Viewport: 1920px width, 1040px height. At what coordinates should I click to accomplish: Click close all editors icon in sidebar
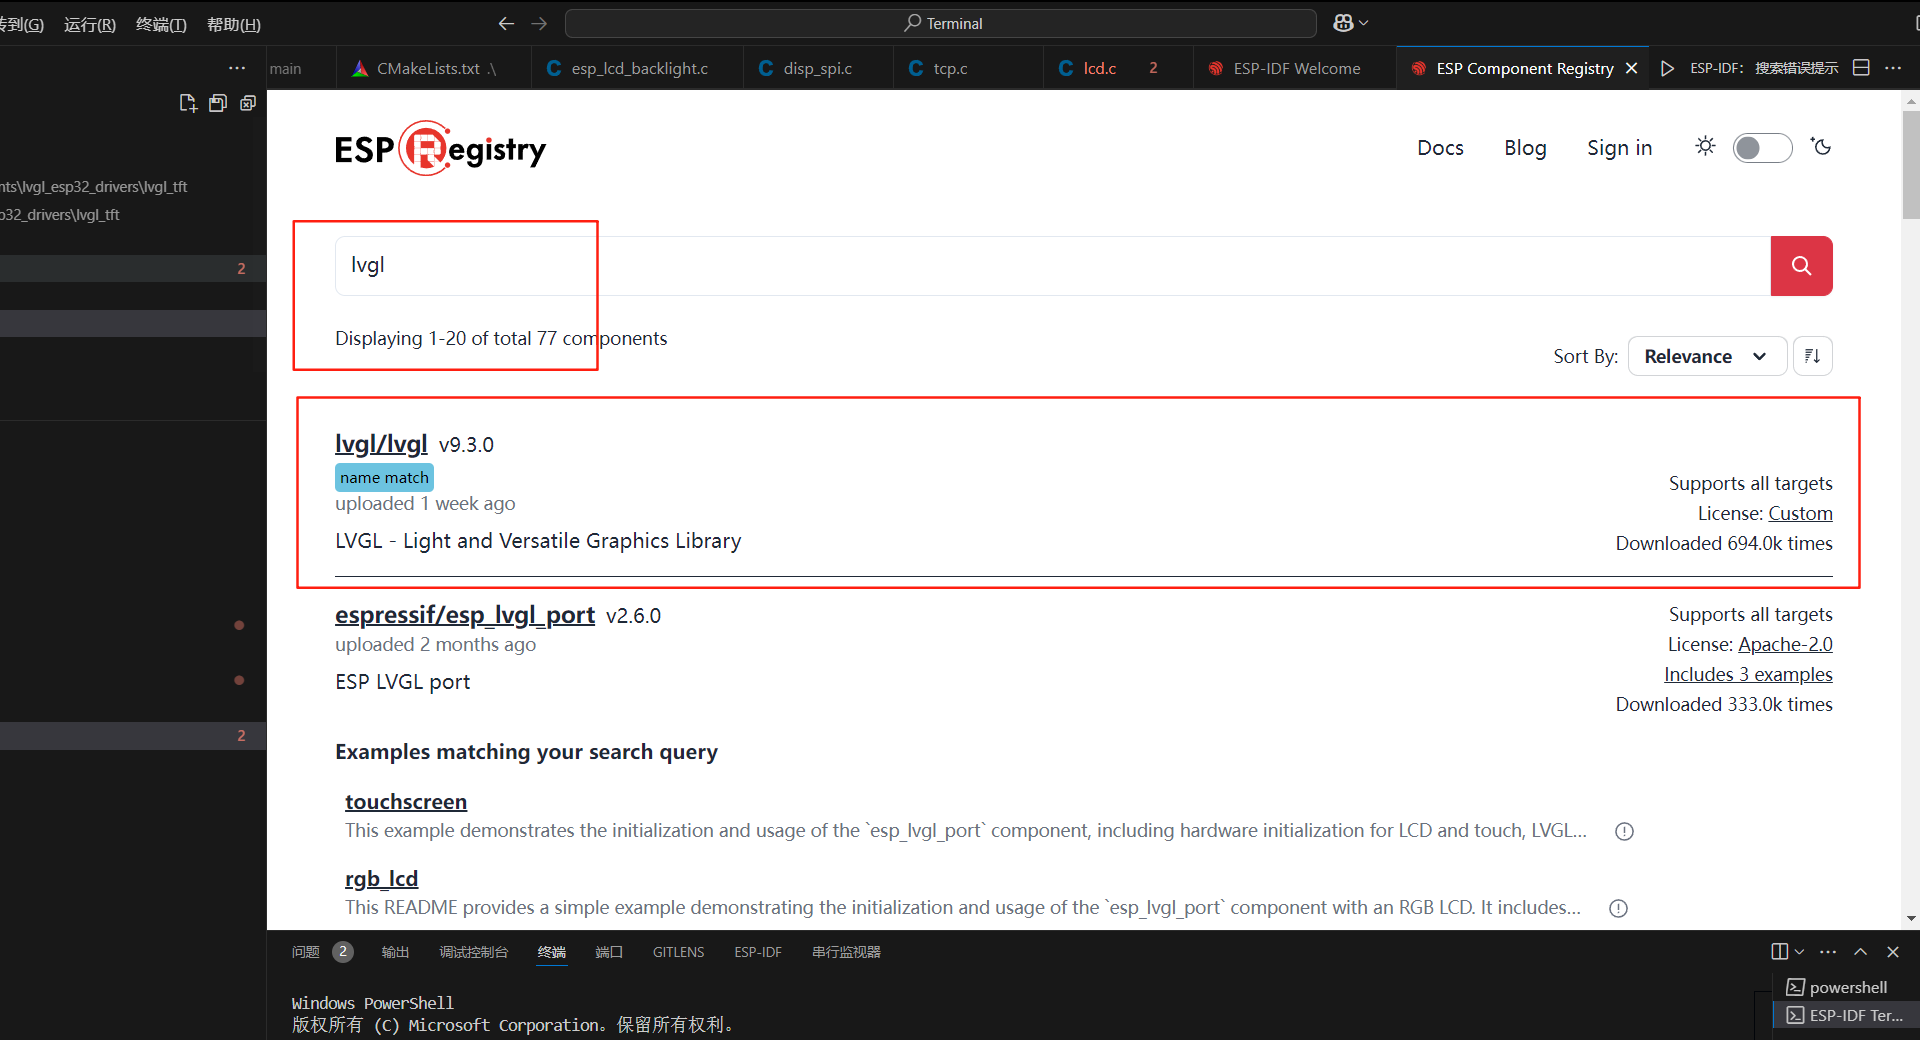248,103
